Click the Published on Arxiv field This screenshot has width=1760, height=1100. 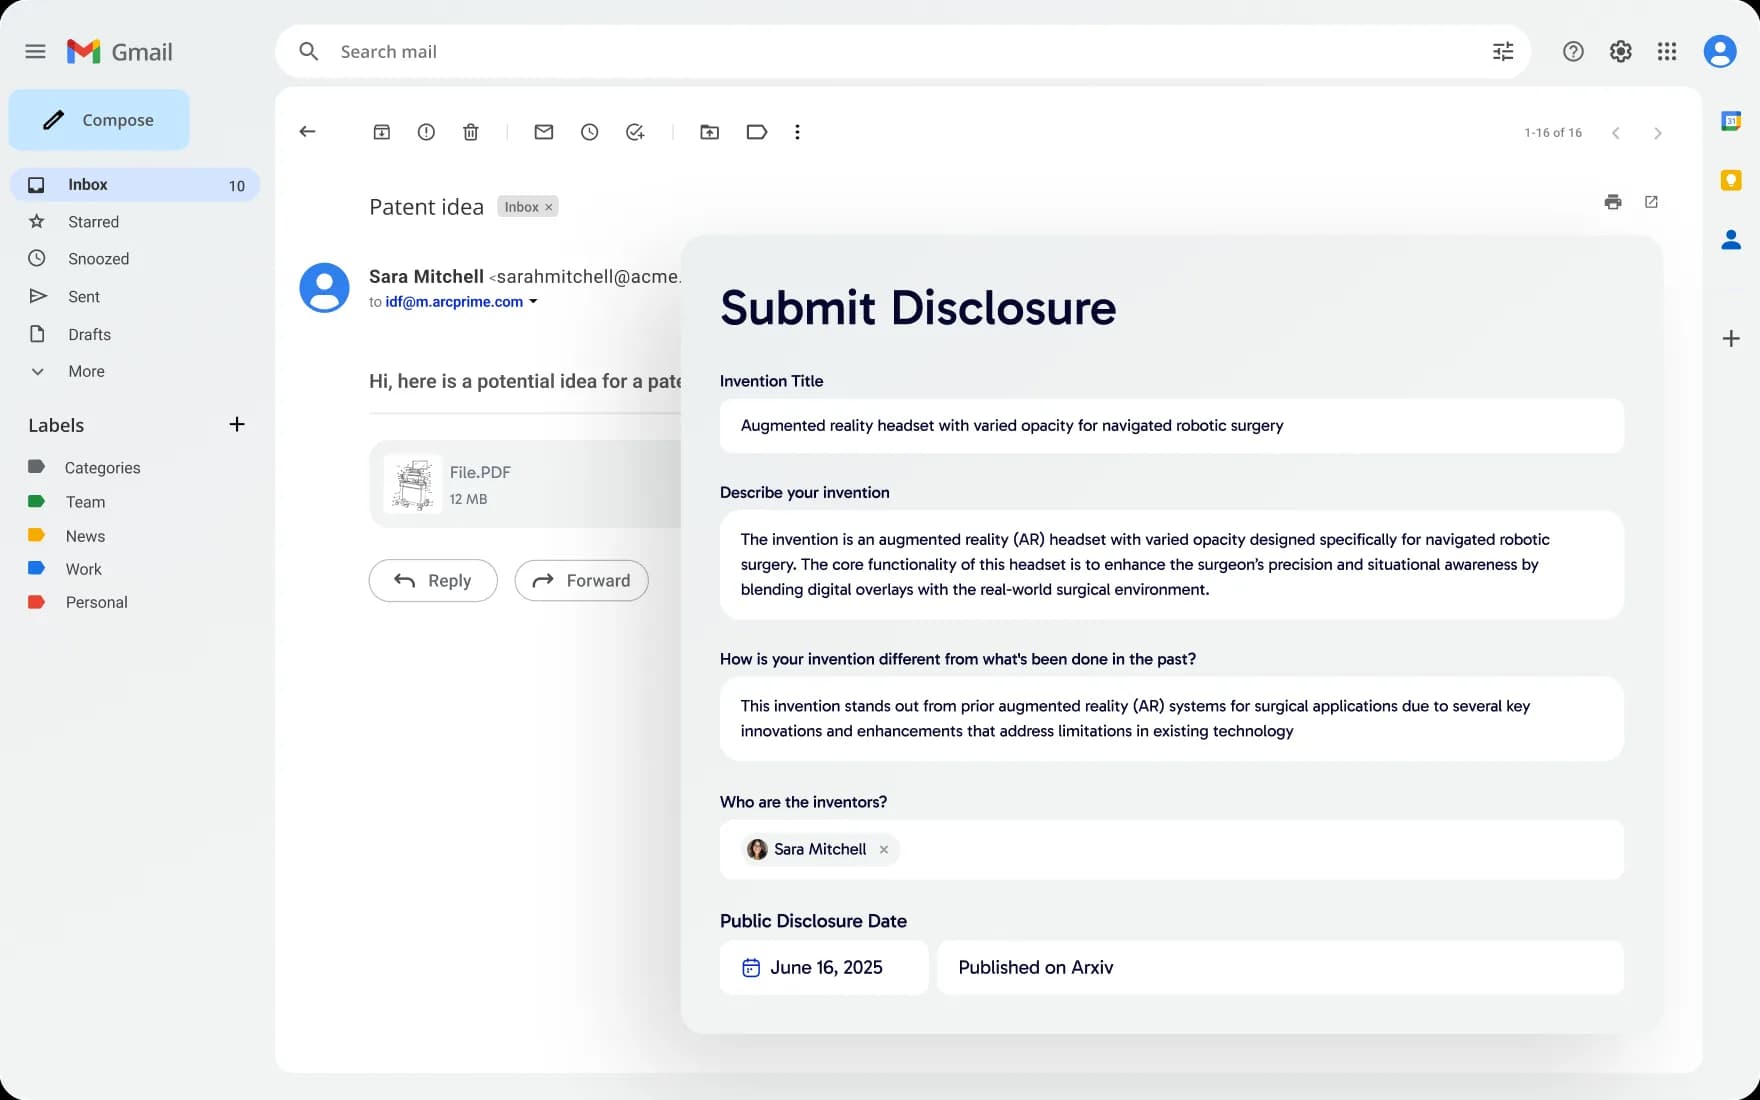pyautogui.click(x=1280, y=967)
